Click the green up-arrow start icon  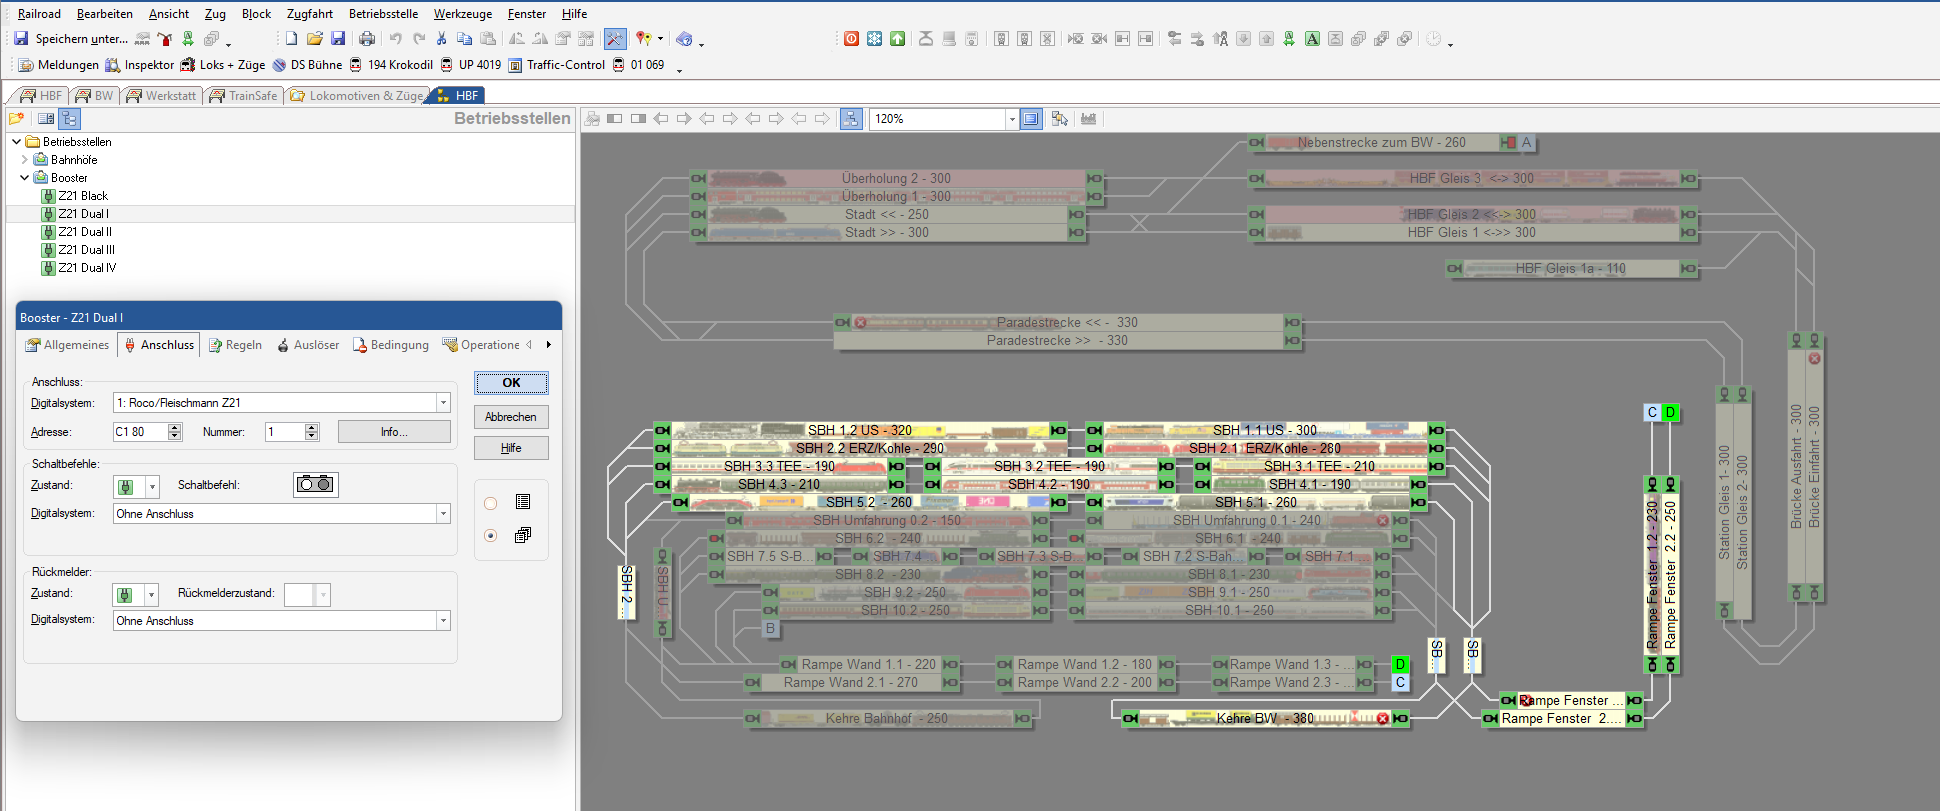pos(897,39)
